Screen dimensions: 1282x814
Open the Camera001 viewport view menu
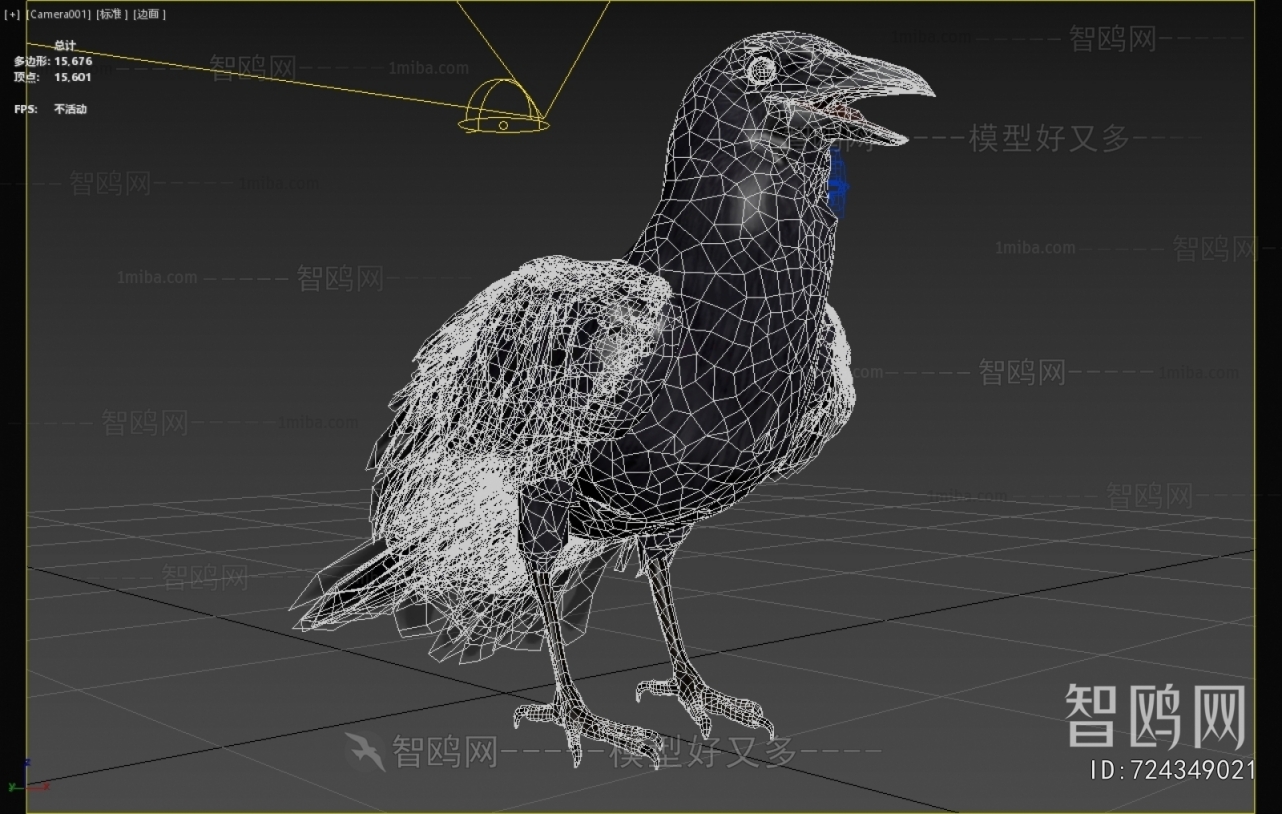tap(58, 14)
